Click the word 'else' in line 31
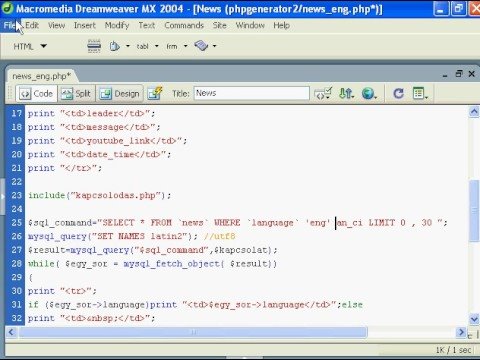 (x=352, y=304)
